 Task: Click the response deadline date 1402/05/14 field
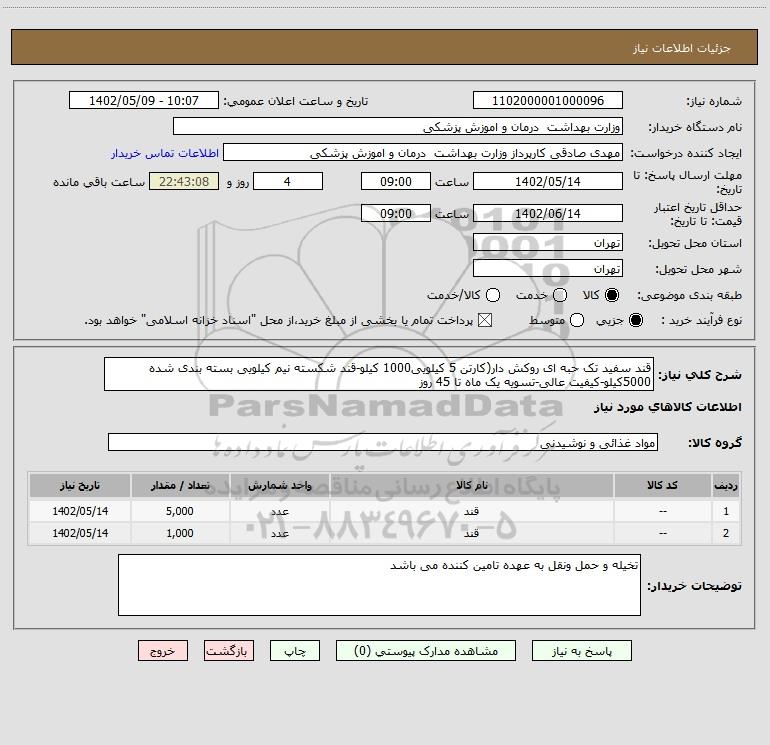(548, 181)
